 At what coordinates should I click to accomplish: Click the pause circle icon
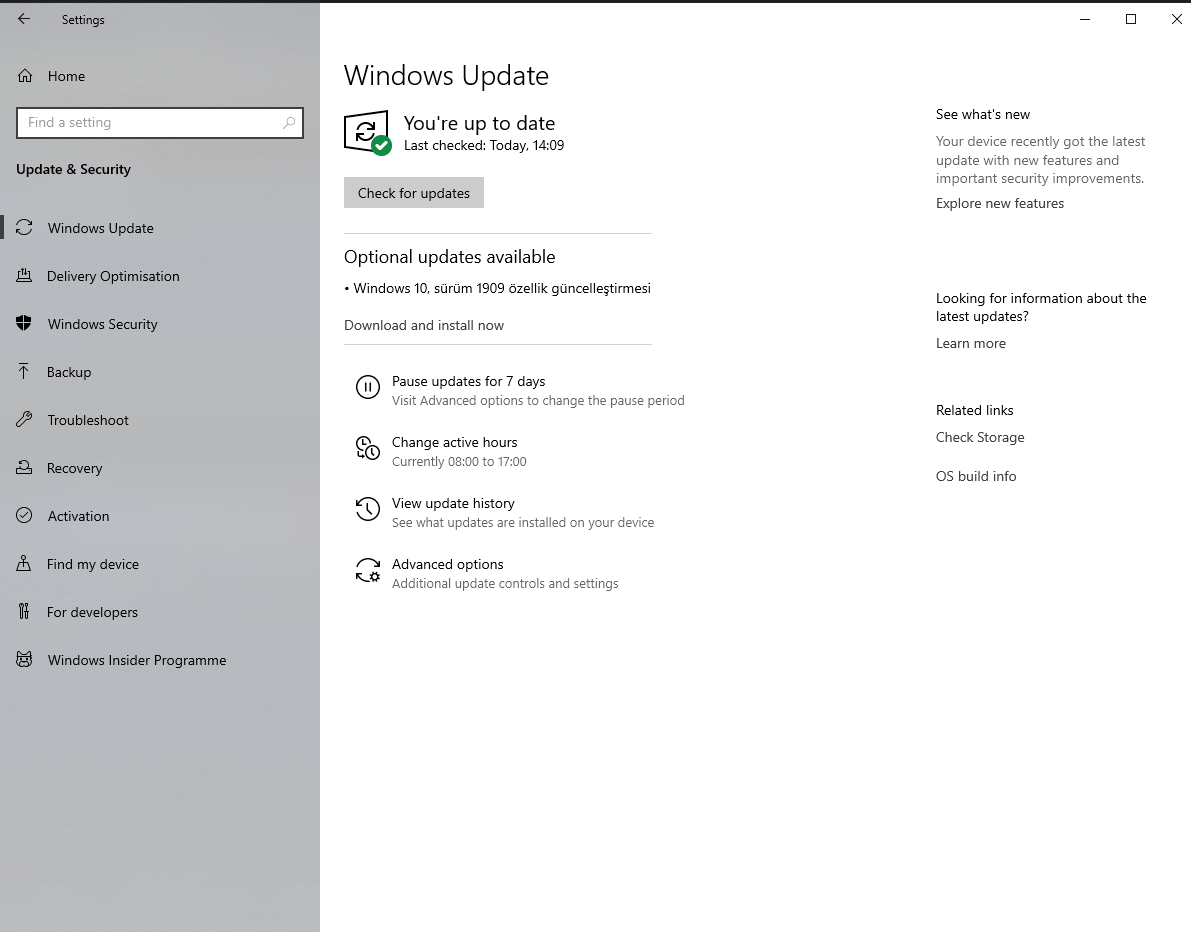click(x=368, y=387)
